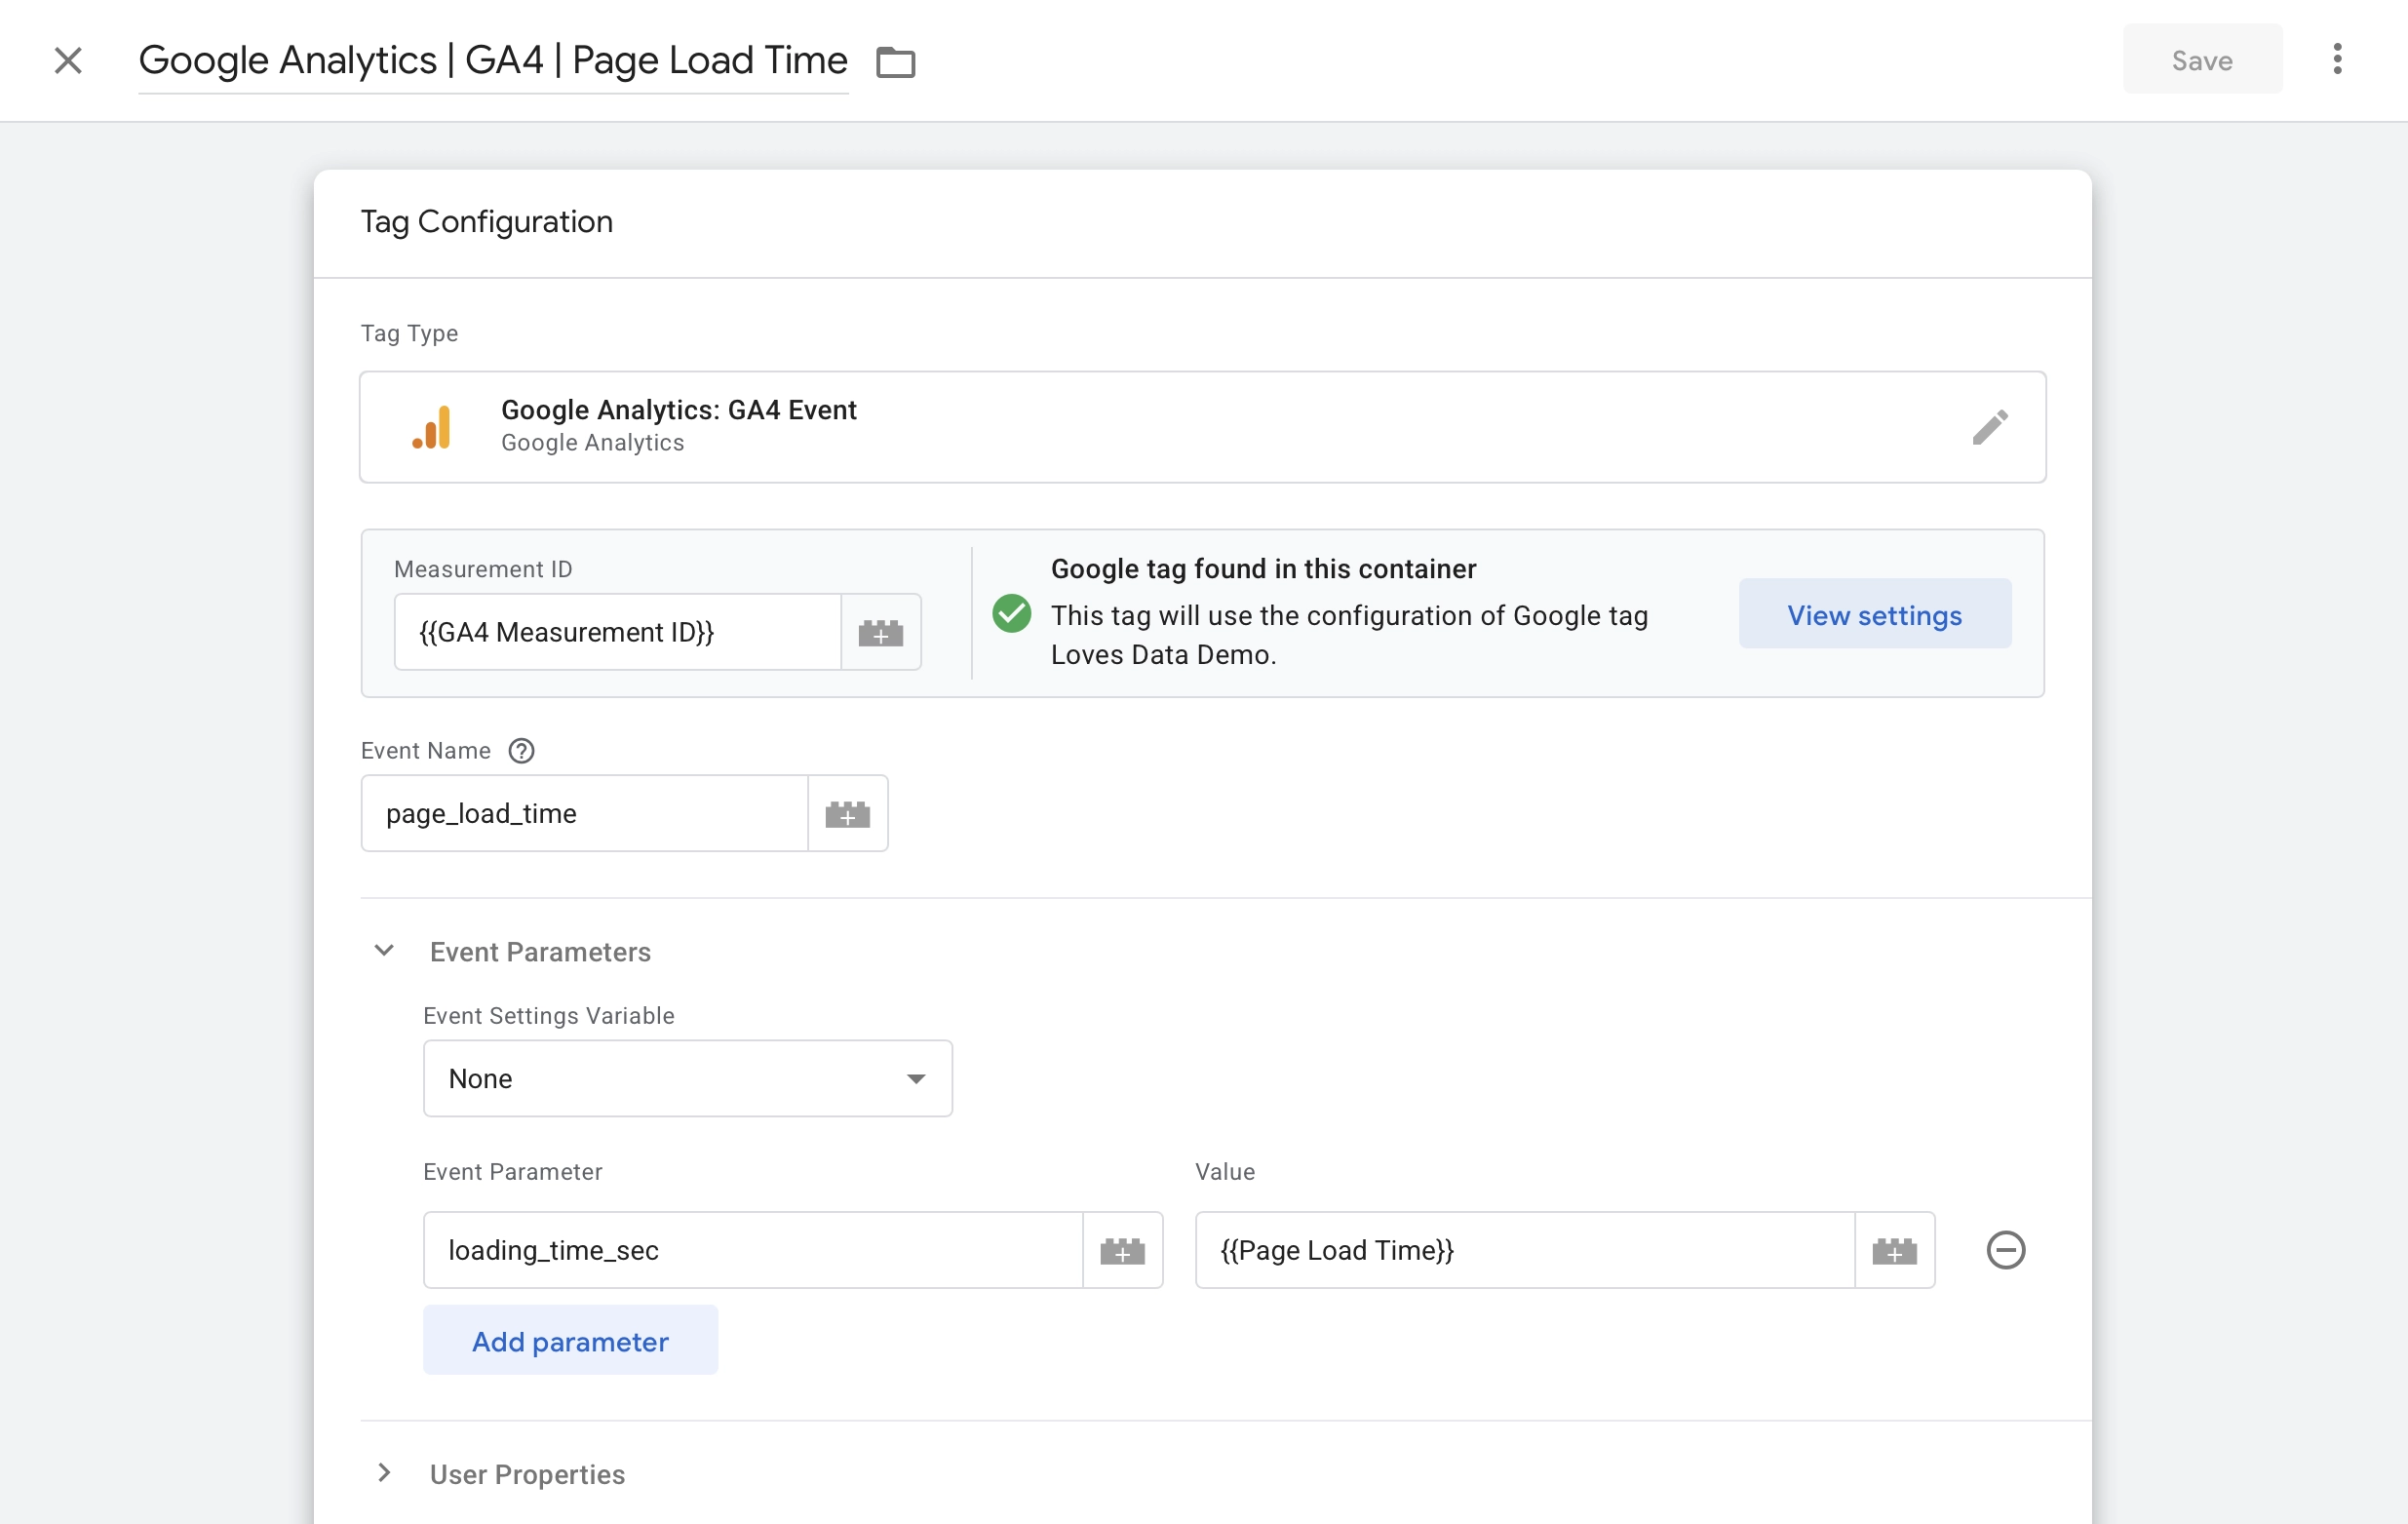Expand the User Properties section
2408x1524 pixels.
[384, 1473]
